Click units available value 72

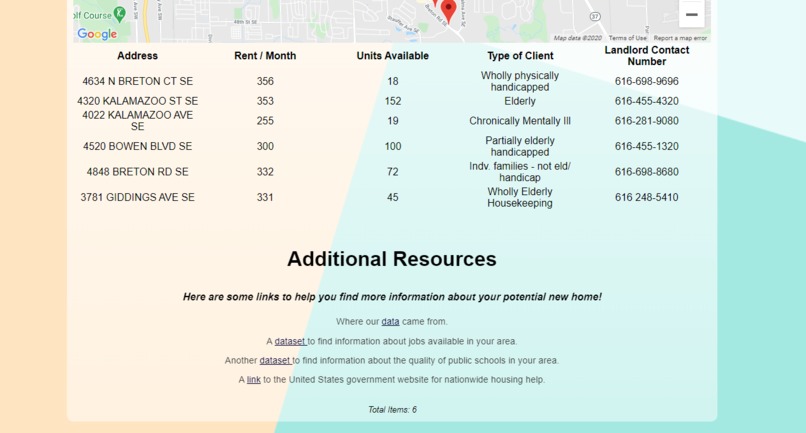pyautogui.click(x=393, y=172)
